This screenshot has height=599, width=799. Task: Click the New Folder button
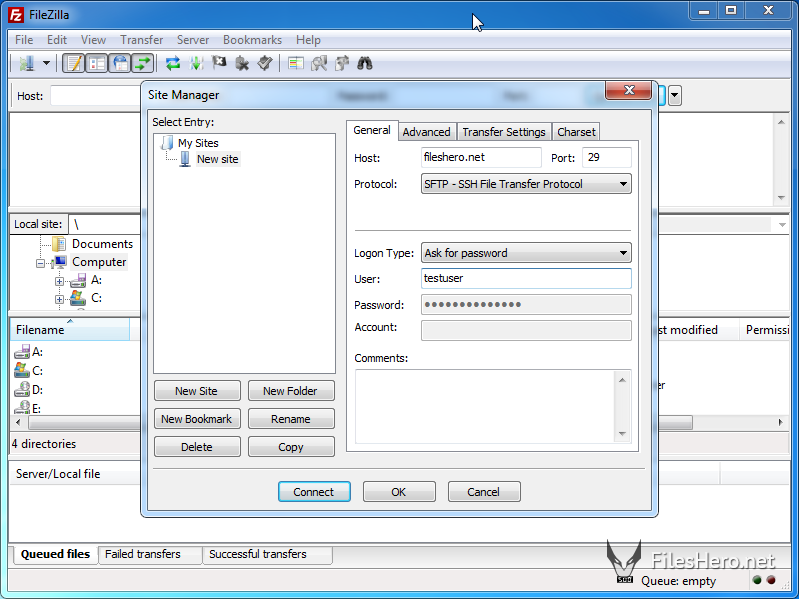[290, 391]
